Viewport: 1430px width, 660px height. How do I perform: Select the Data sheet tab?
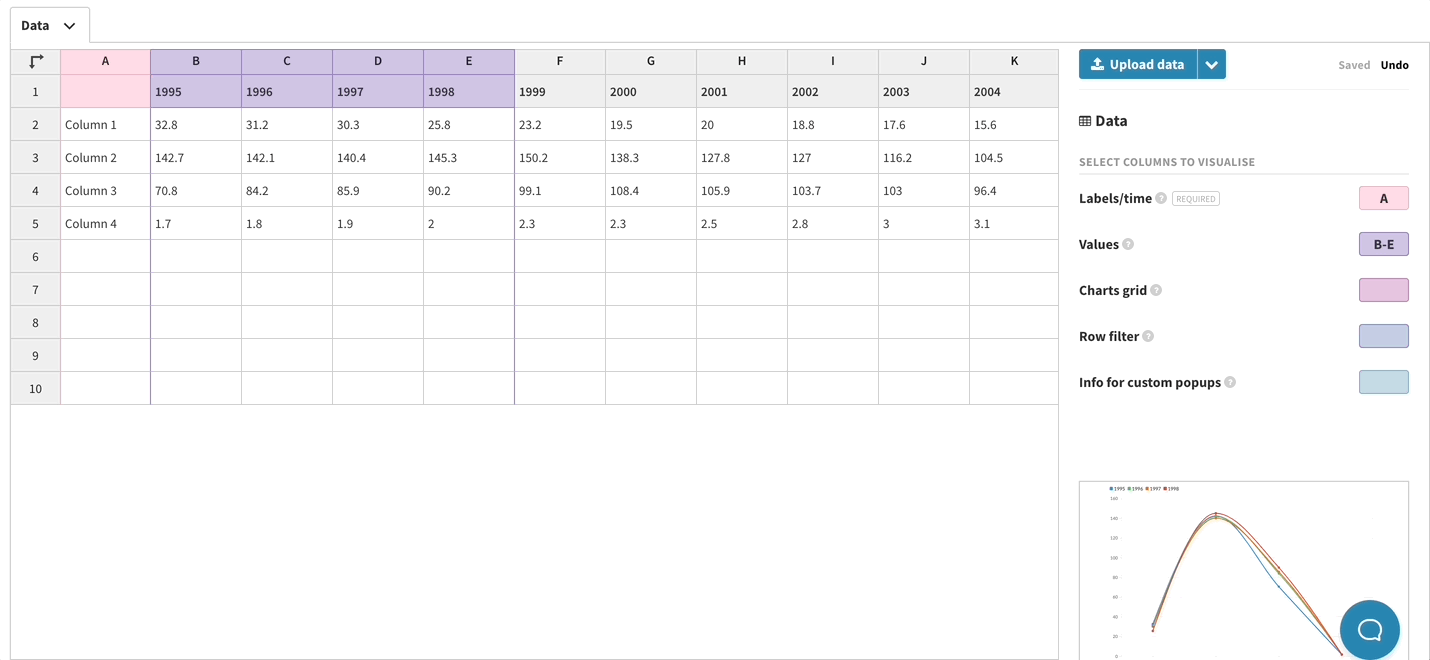(x=36, y=26)
